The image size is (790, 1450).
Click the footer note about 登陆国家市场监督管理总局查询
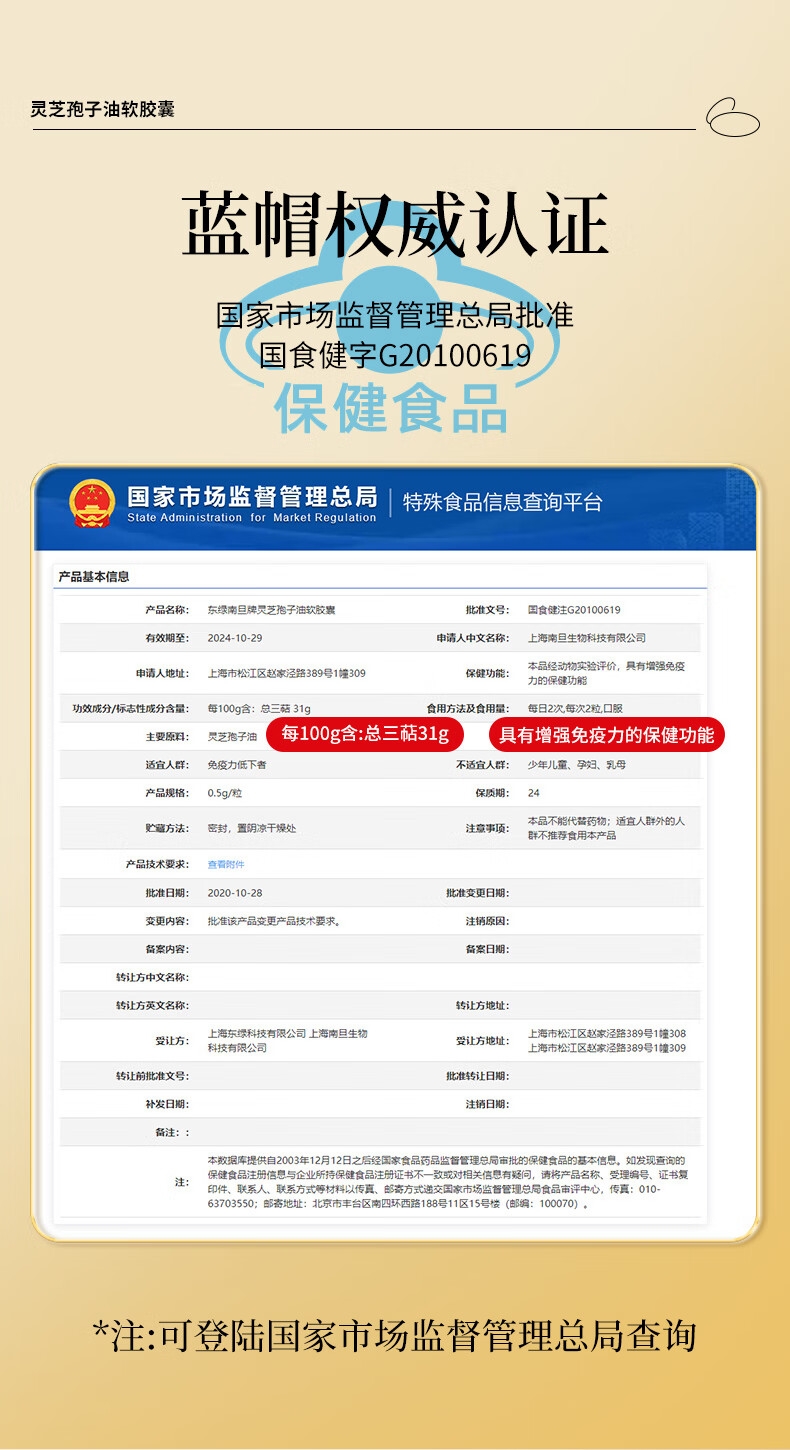point(394,1336)
